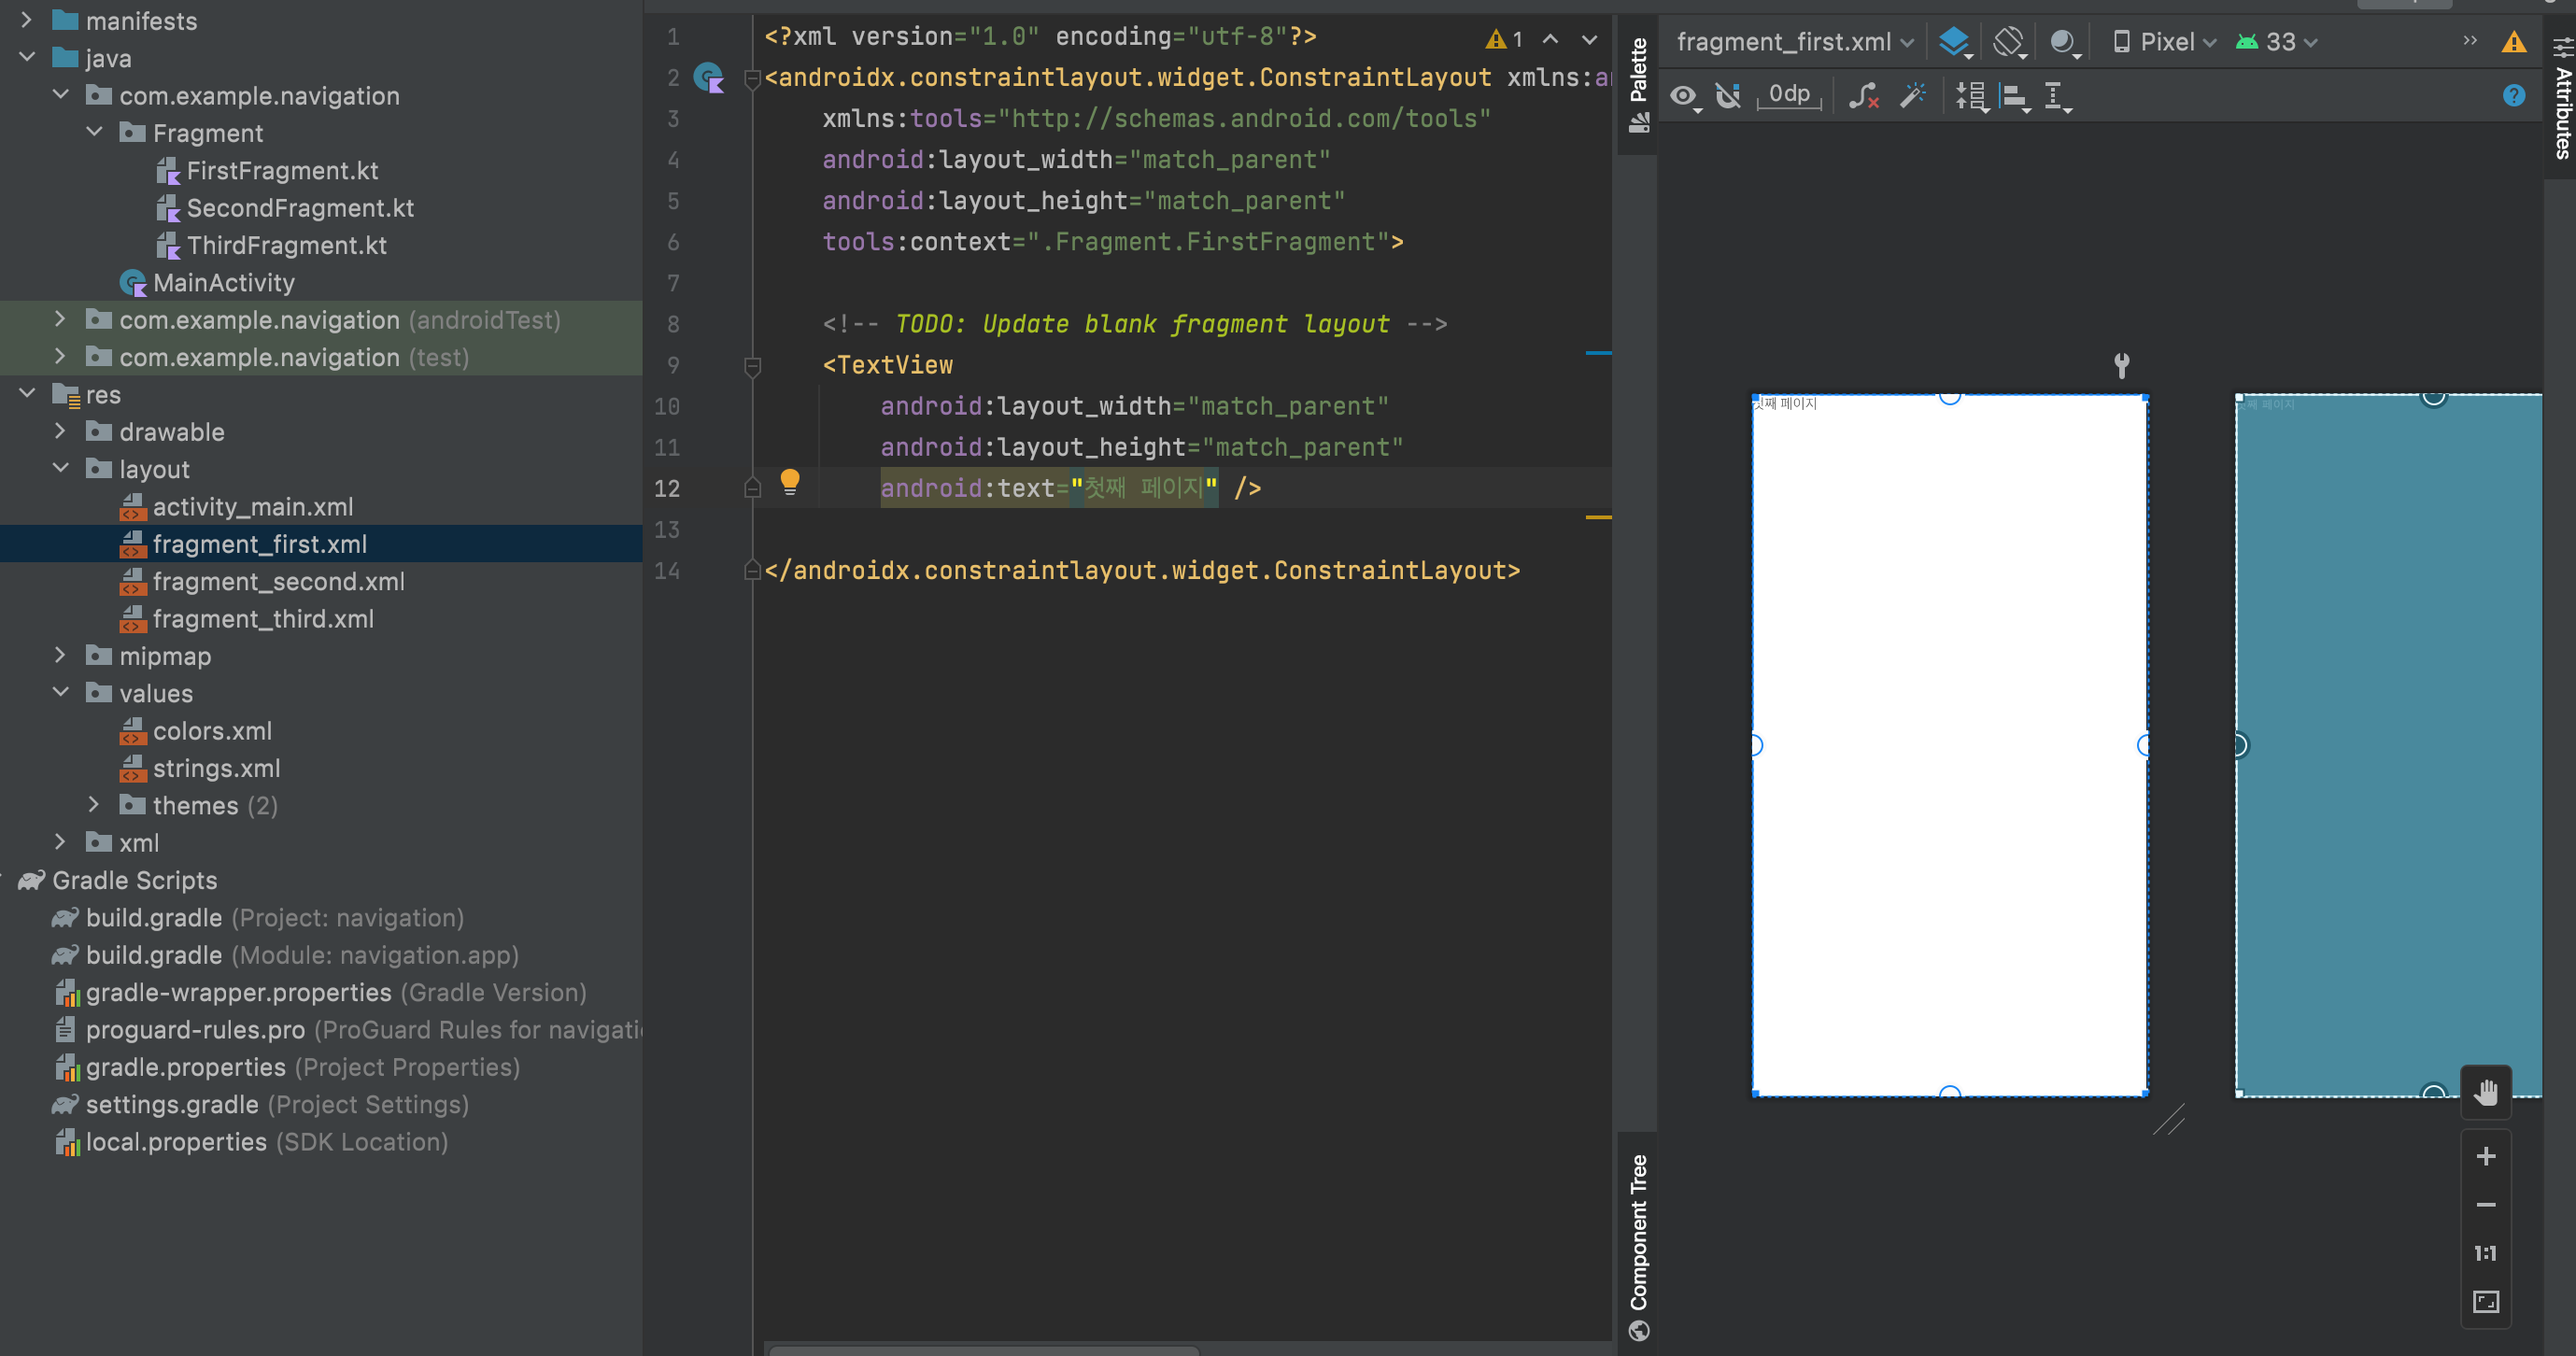Collapse the layout folder in project tree

[61, 468]
